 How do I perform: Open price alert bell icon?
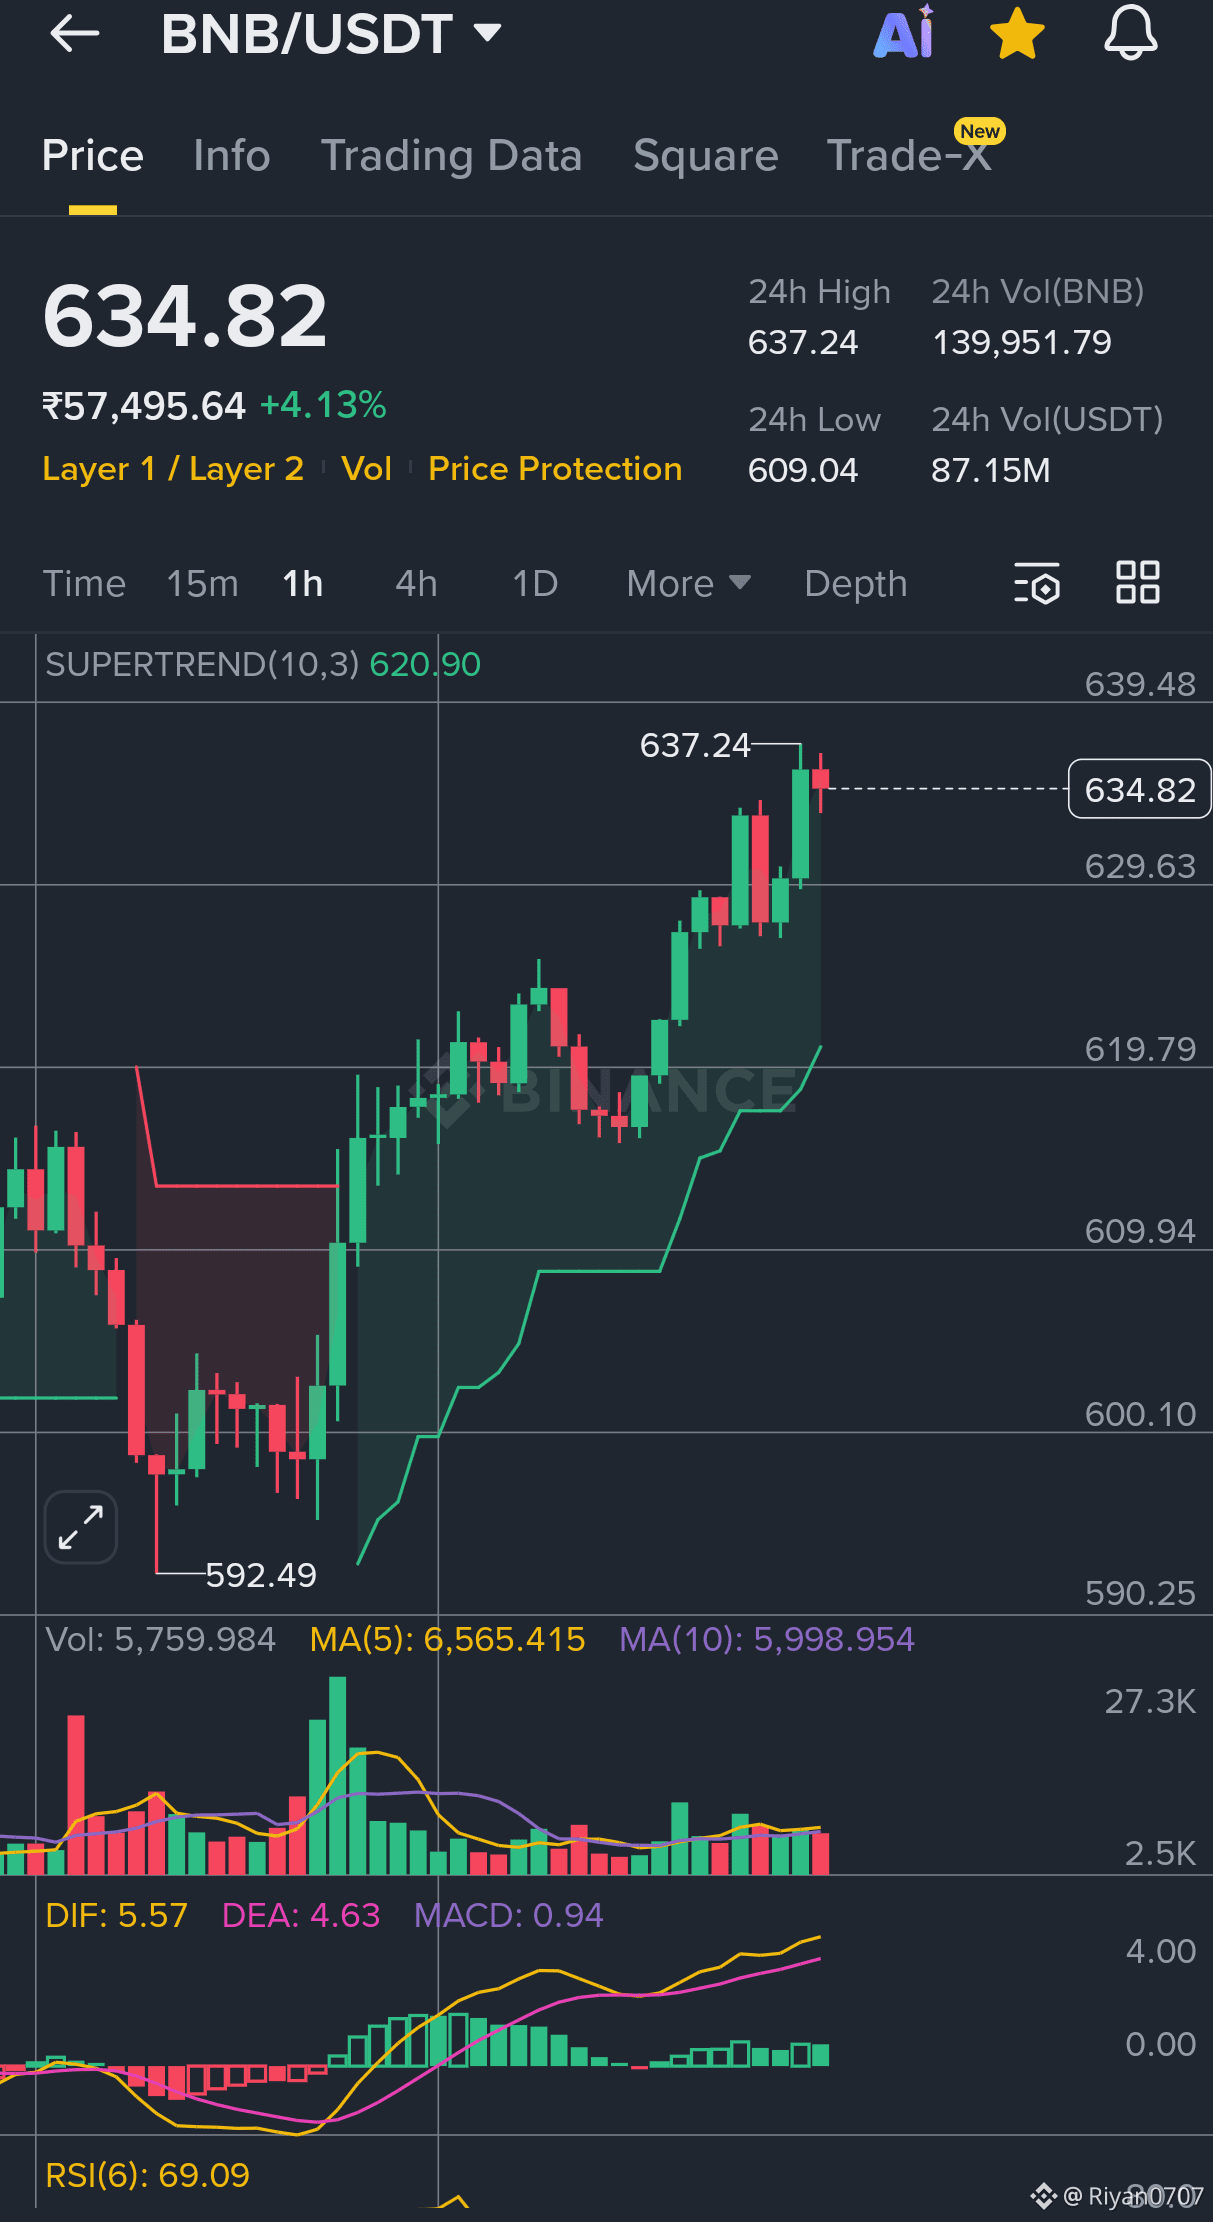1130,33
